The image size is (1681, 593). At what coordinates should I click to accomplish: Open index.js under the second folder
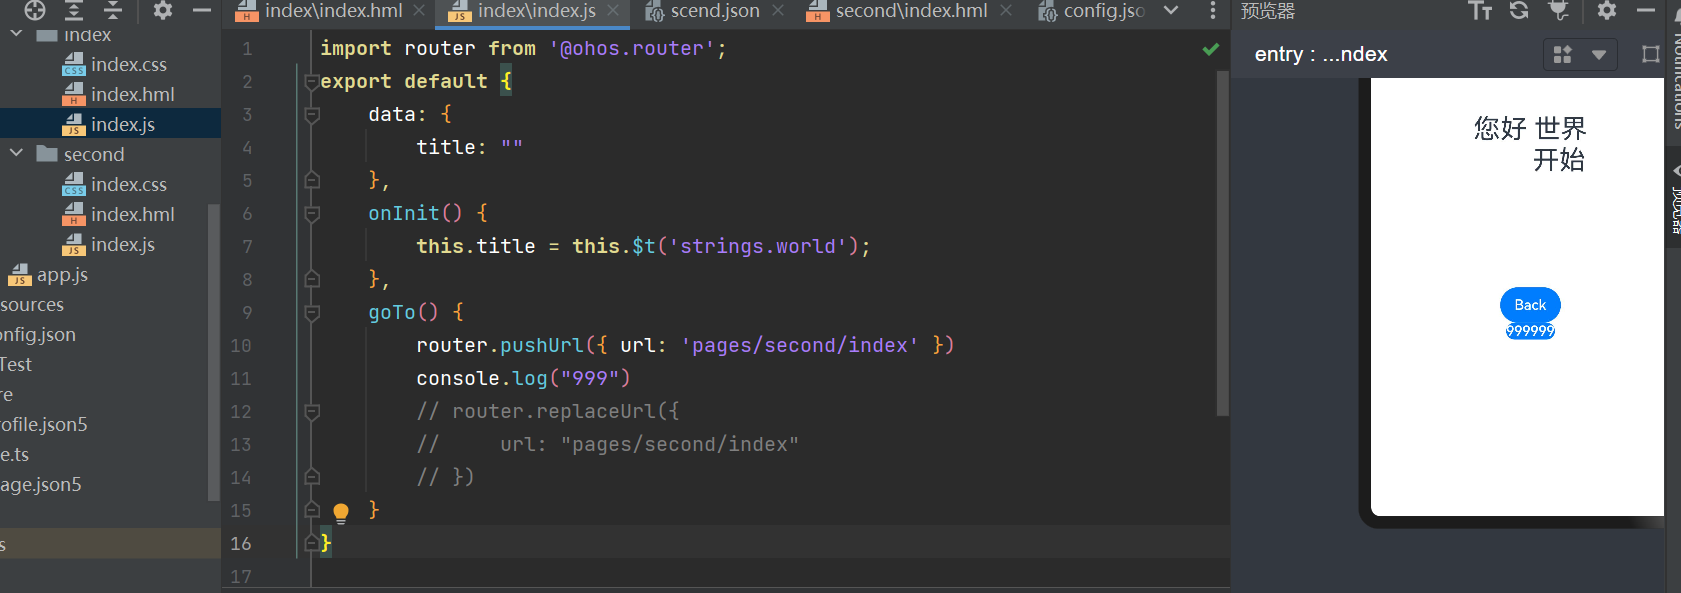tap(122, 244)
